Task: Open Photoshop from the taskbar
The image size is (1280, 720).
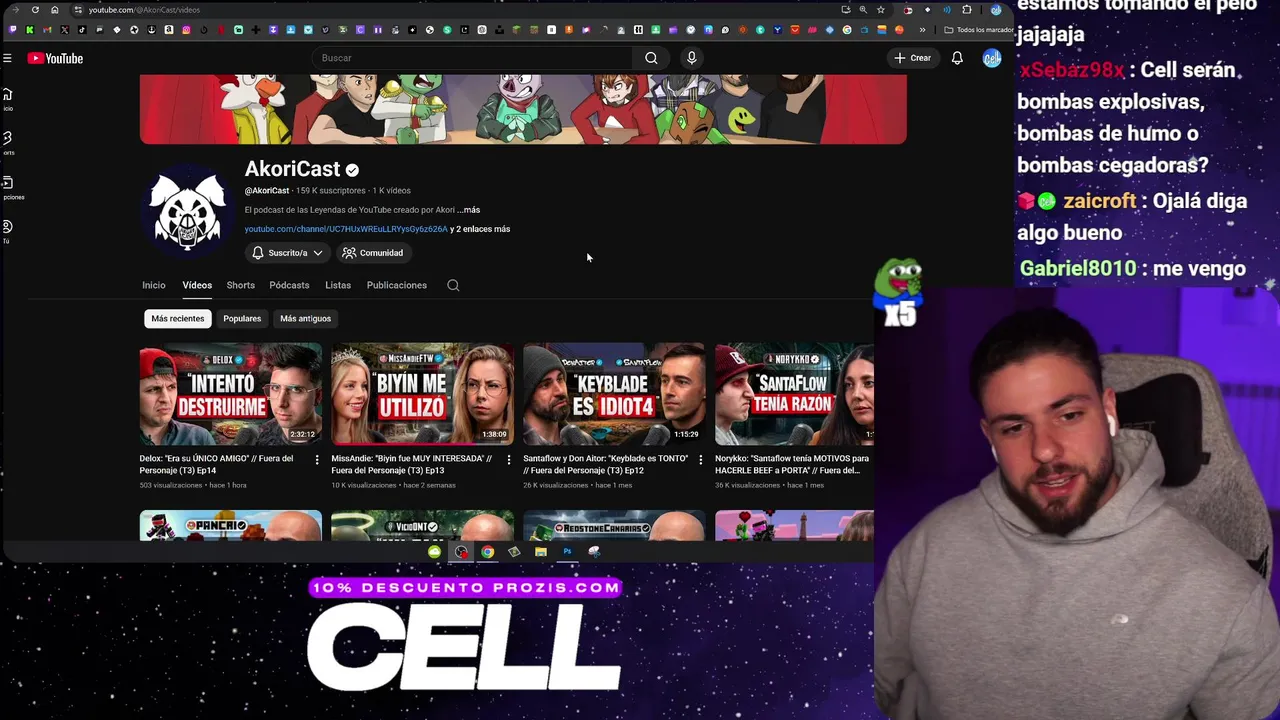Action: pos(567,552)
